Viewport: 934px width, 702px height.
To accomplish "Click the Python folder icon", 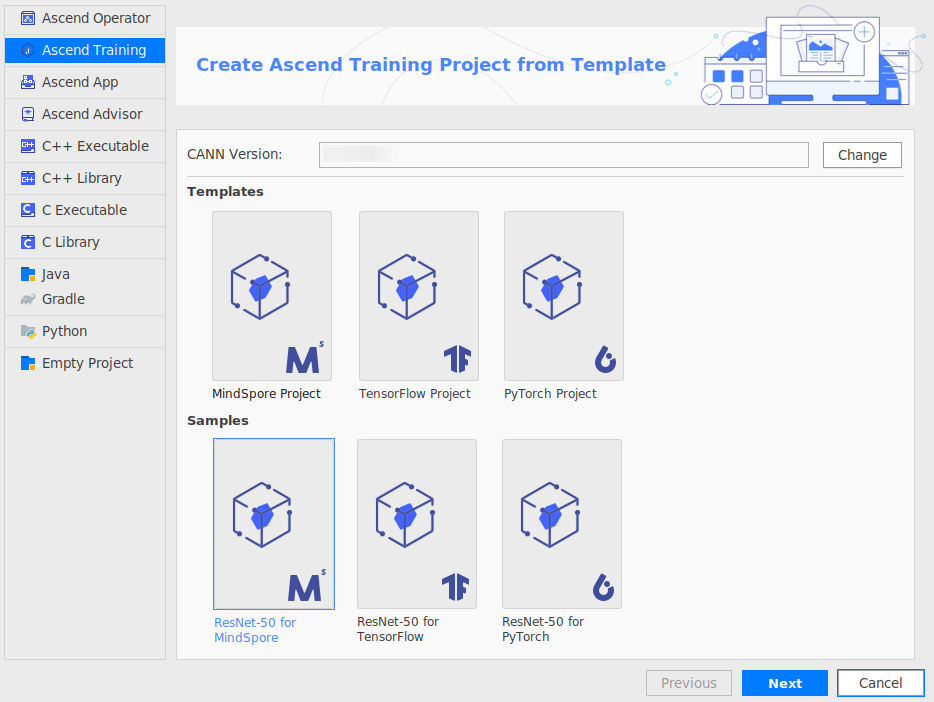I will coord(27,331).
